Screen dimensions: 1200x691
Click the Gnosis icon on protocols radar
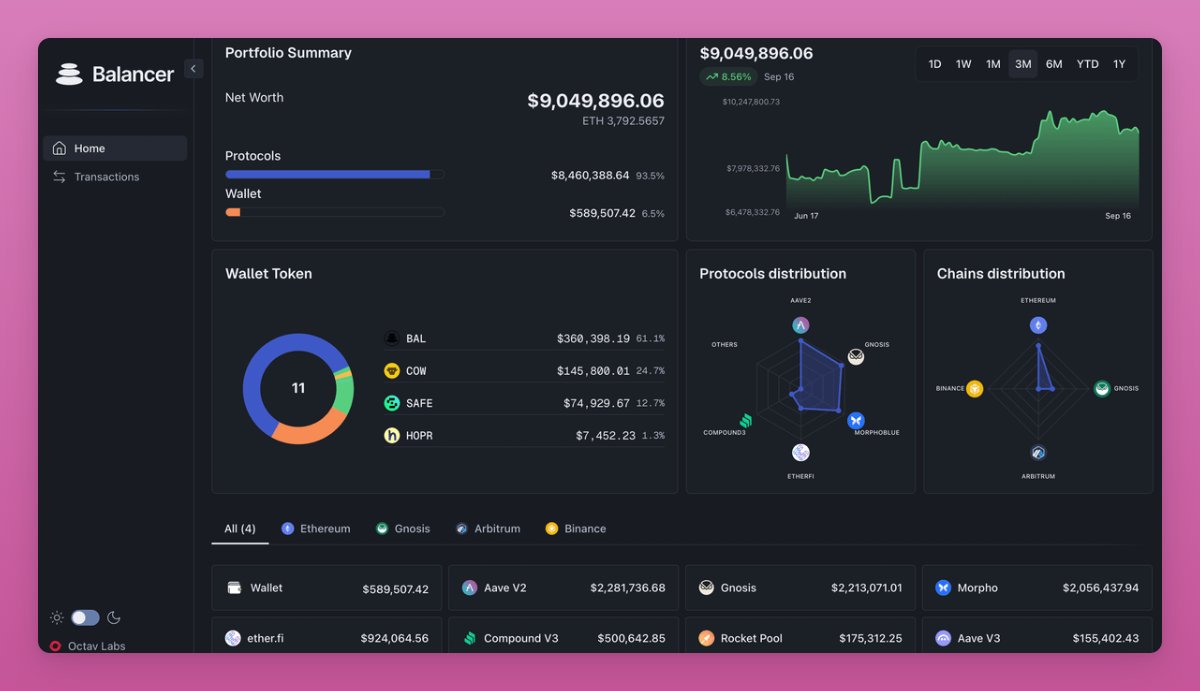(x=856, y=357)
